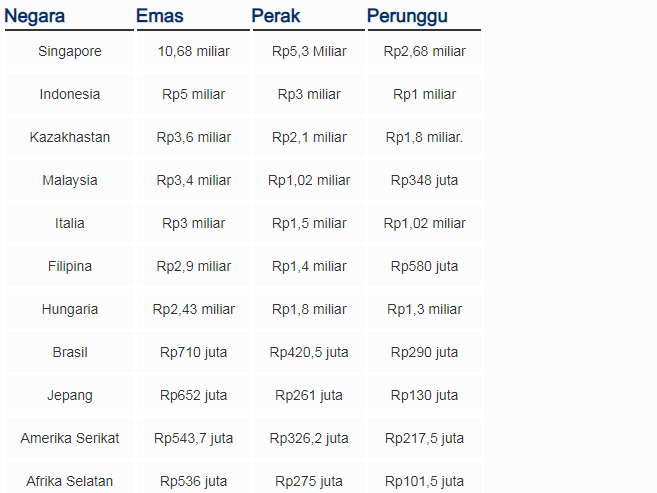Select the Indonesia row name
The width and height of the screenshot is (657, 493).
70,94
